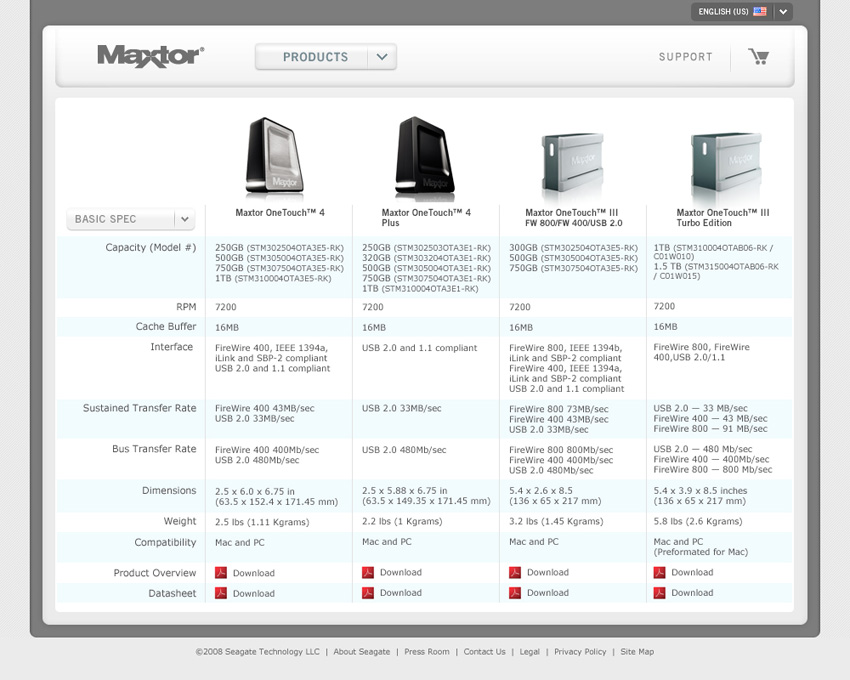The width and height of the screenshot is (850, 680).
Task: Expand the Products dropdown arrow
Action: click(382, 57)
